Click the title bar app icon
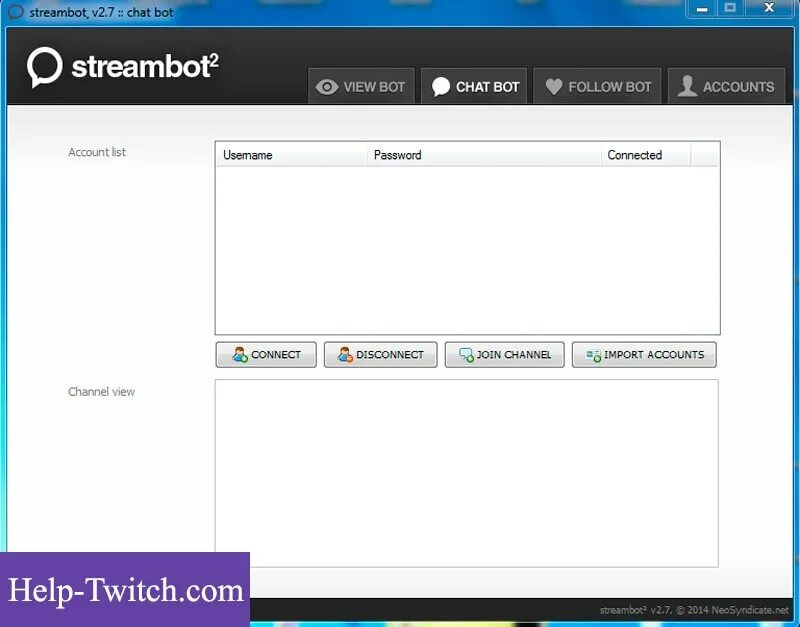The width and height of the screenshot is (800, 627). (15, 12)
